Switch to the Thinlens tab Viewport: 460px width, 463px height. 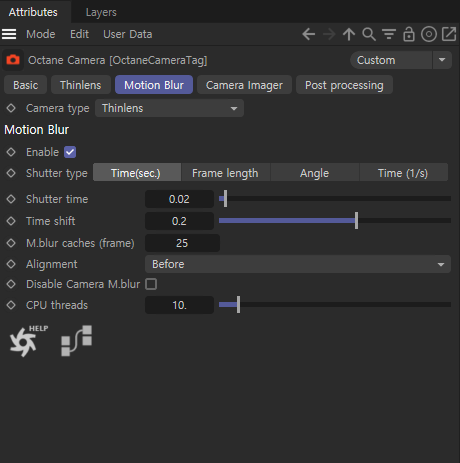81,85
